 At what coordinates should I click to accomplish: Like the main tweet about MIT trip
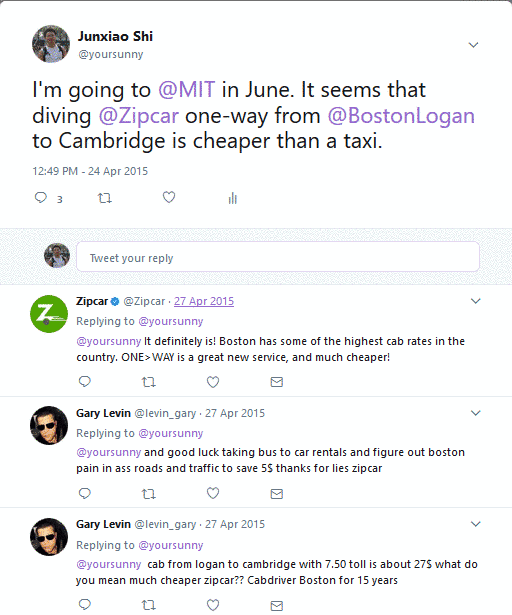[169, 197]
